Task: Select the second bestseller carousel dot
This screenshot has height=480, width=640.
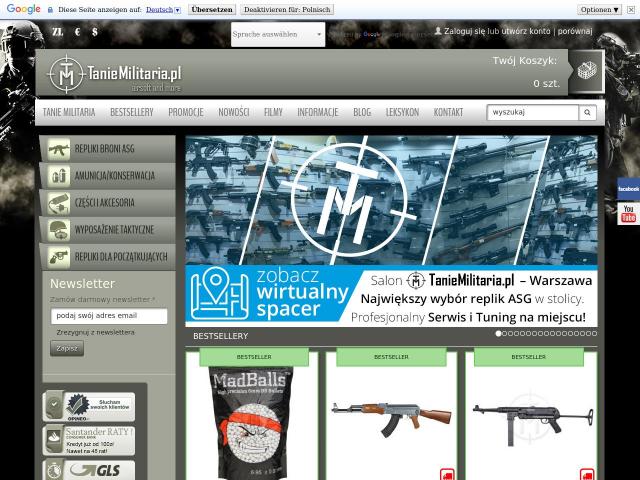Action: tap(504, 333)
